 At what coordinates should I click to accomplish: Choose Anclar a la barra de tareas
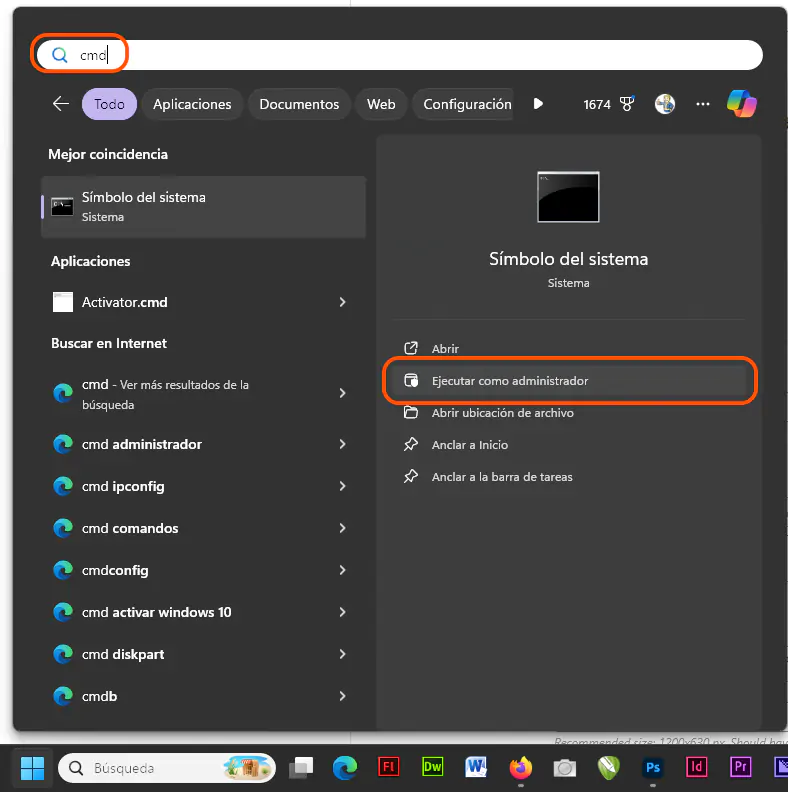[569, 476]
